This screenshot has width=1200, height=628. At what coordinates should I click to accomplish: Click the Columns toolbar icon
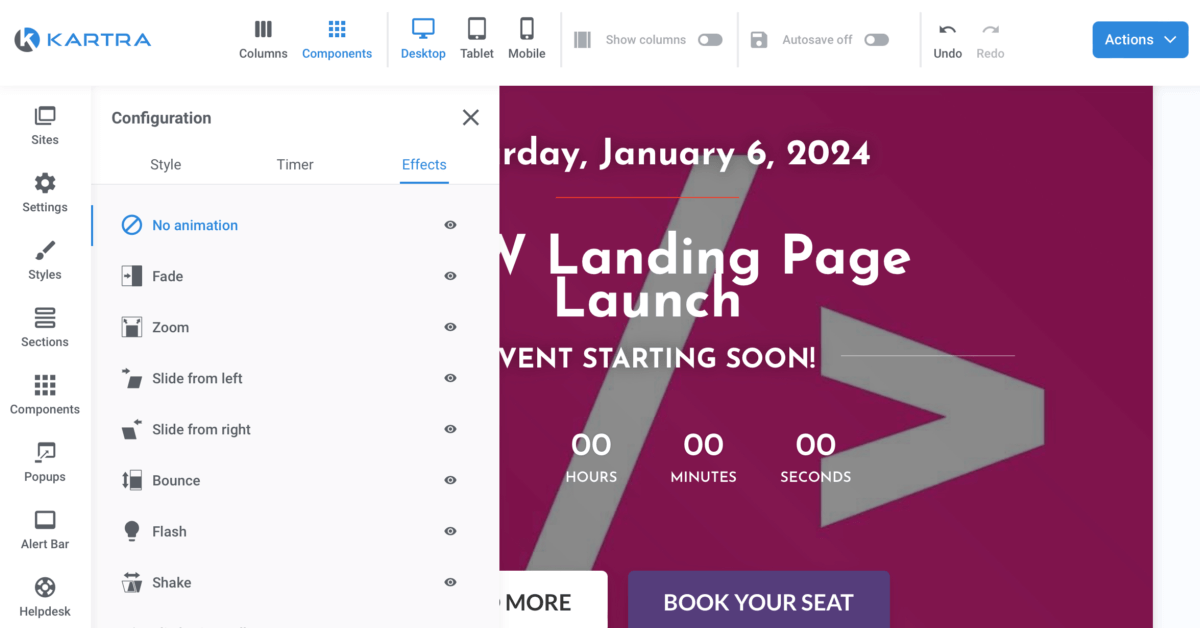(x=263, y=39)
